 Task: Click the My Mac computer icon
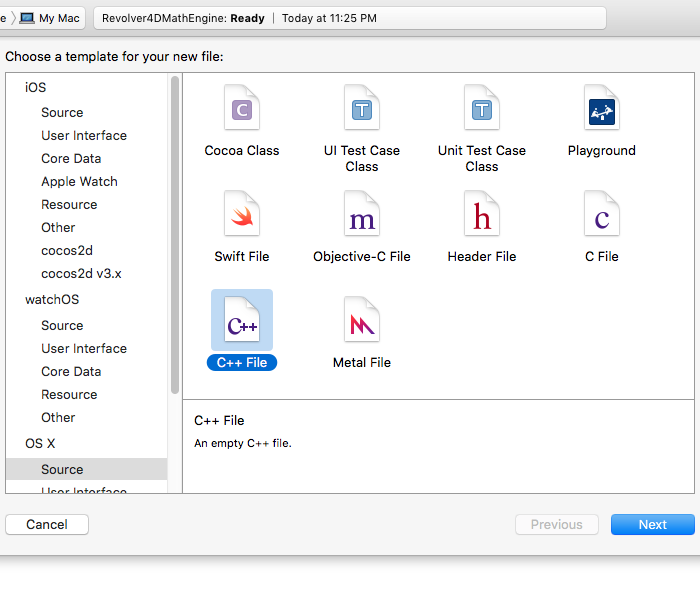point(27,18)
